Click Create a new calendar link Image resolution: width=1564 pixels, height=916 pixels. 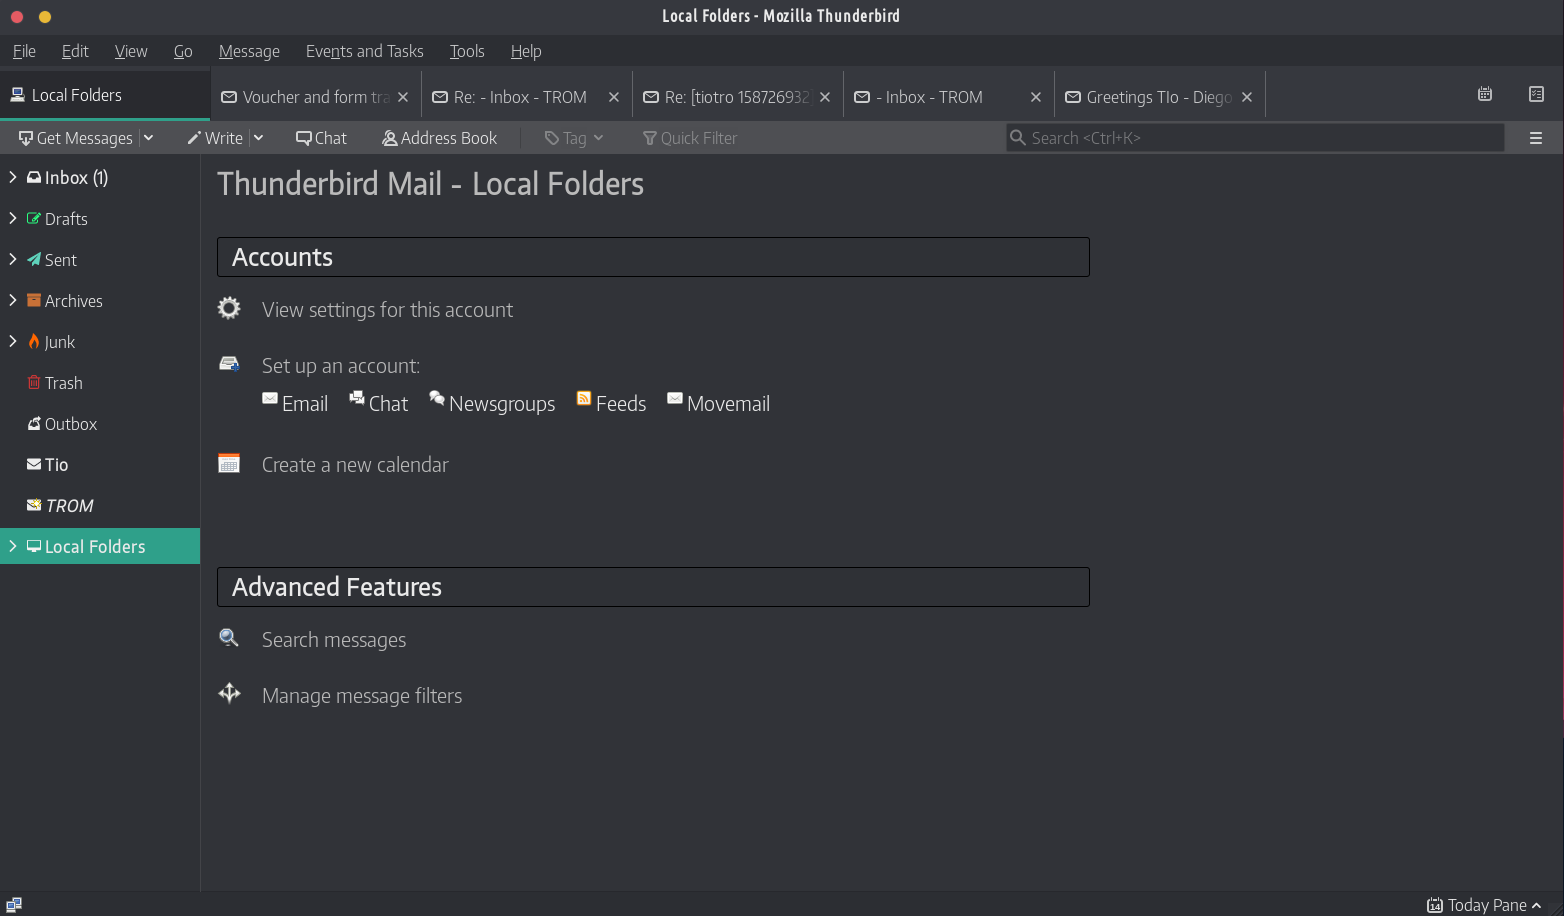click(355, 465)
